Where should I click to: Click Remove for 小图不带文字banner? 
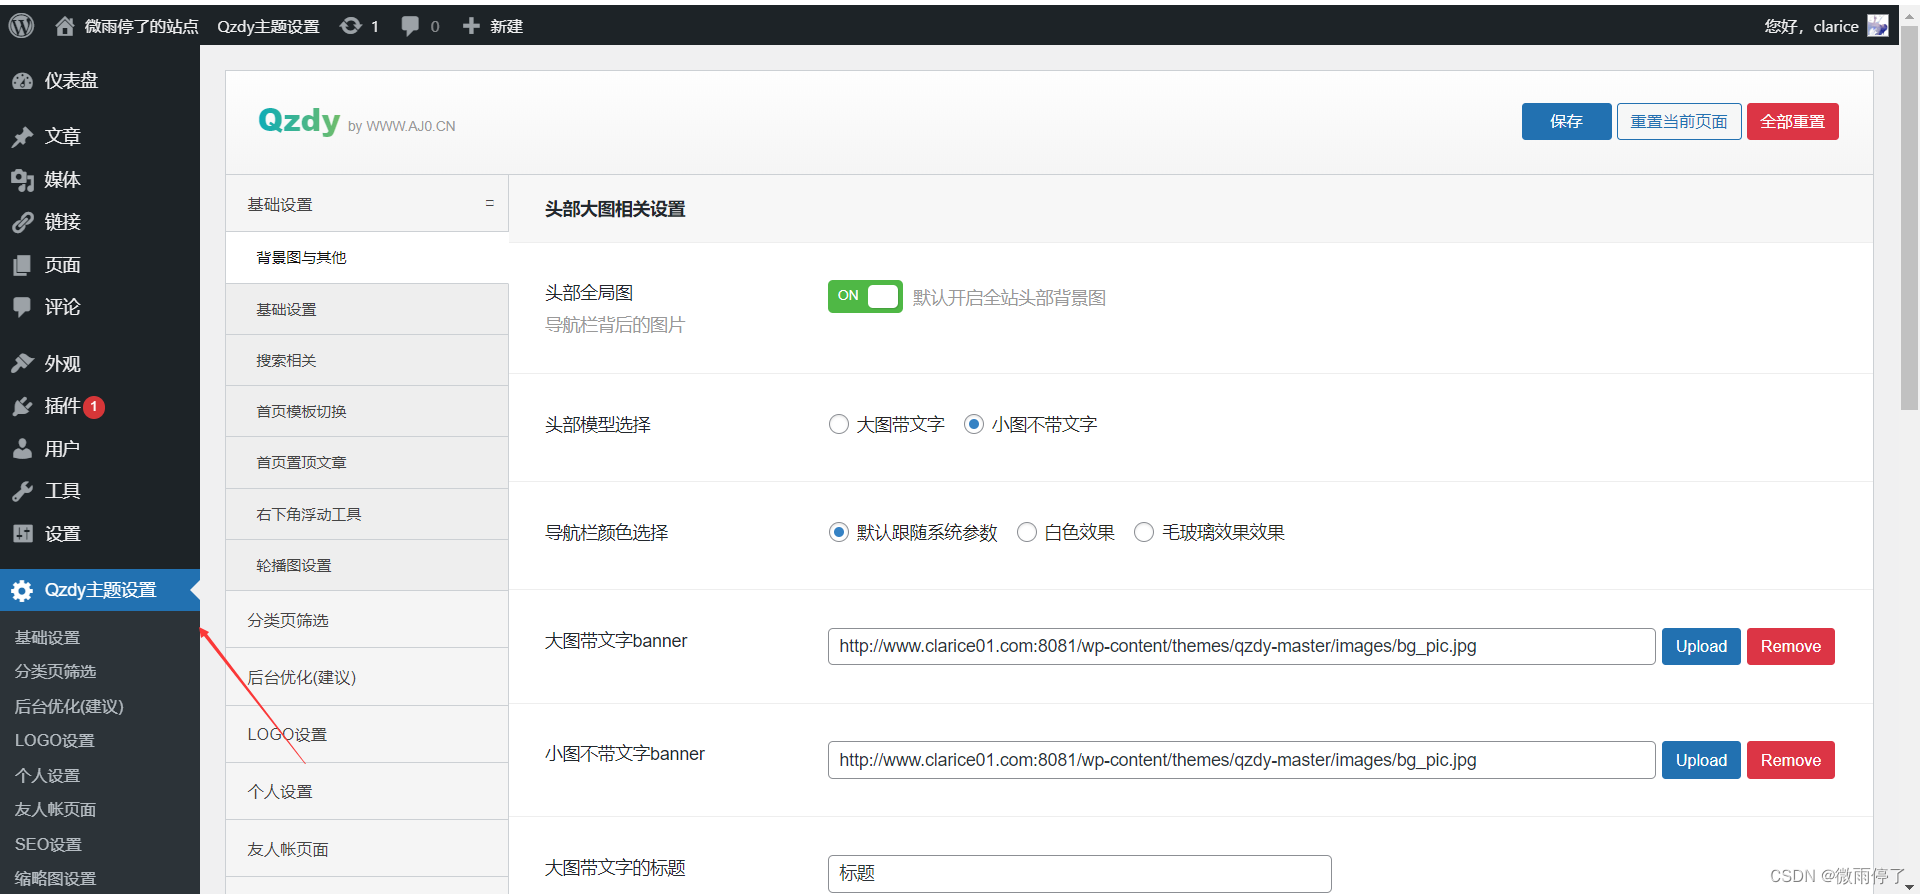point(1790,760)
